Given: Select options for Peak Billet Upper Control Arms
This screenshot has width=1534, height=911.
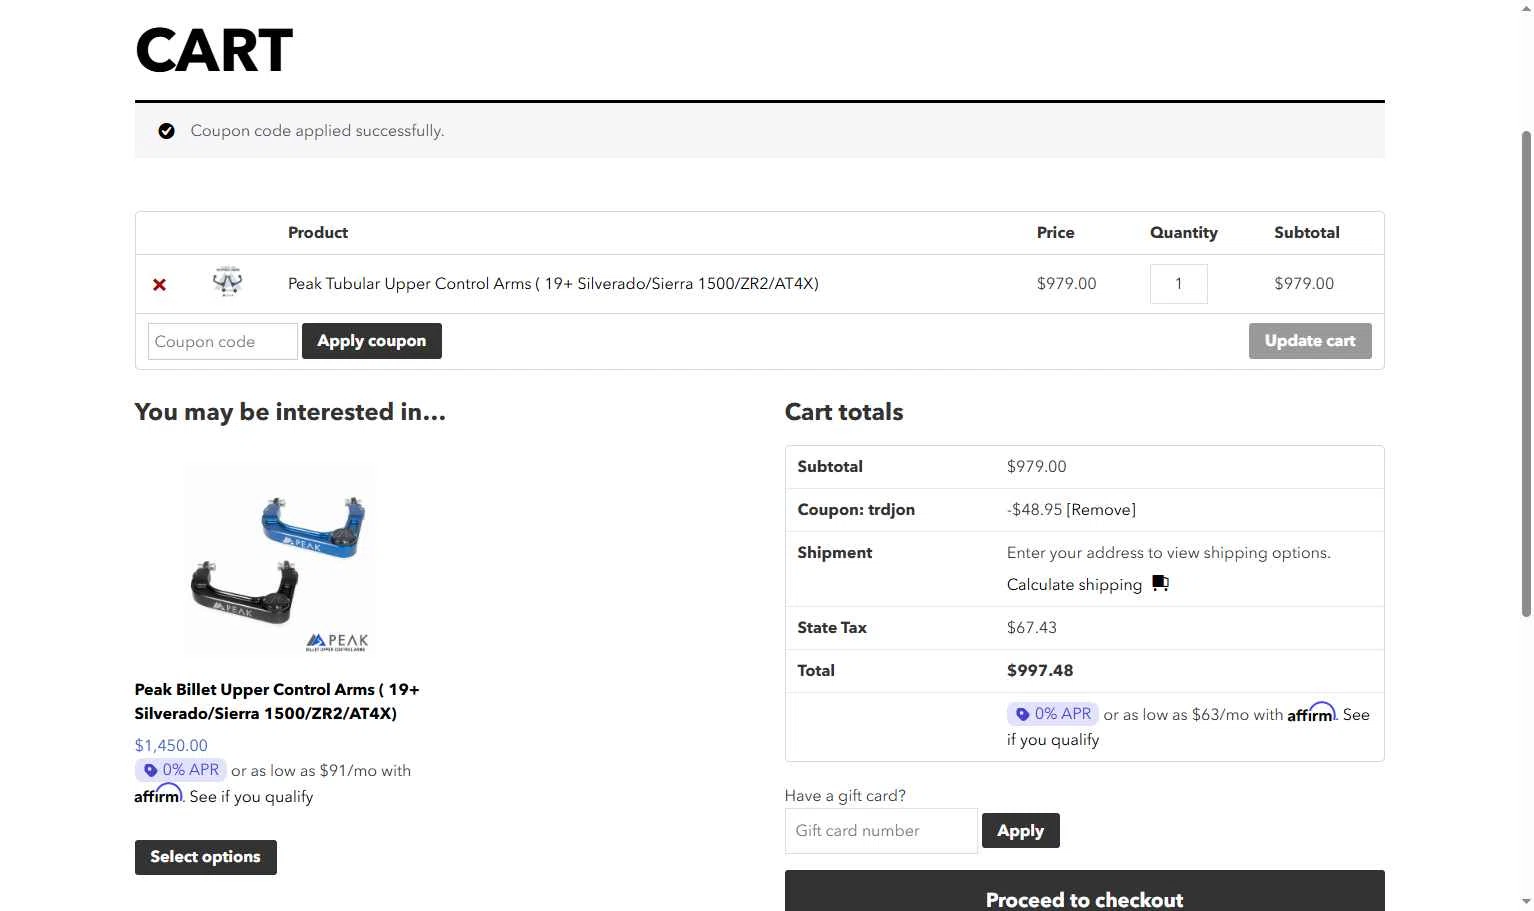Looking at the screenshot, I should [x=206, y=857].
